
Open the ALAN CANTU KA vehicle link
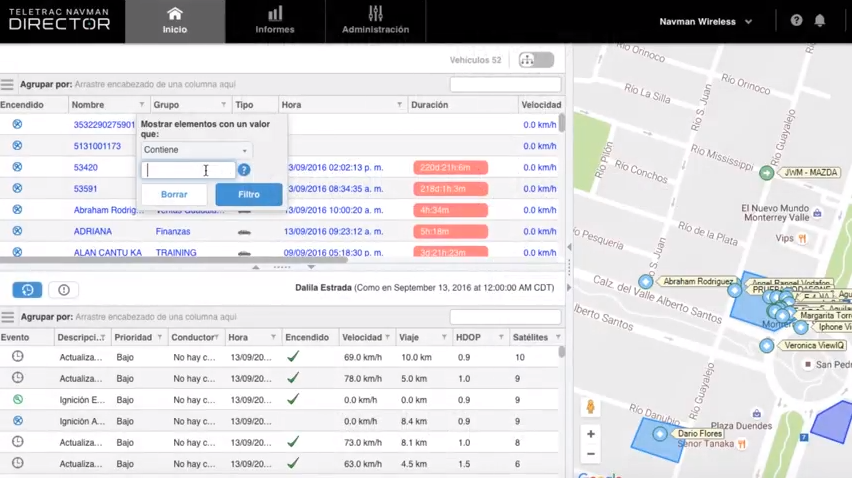pos(107,253)
